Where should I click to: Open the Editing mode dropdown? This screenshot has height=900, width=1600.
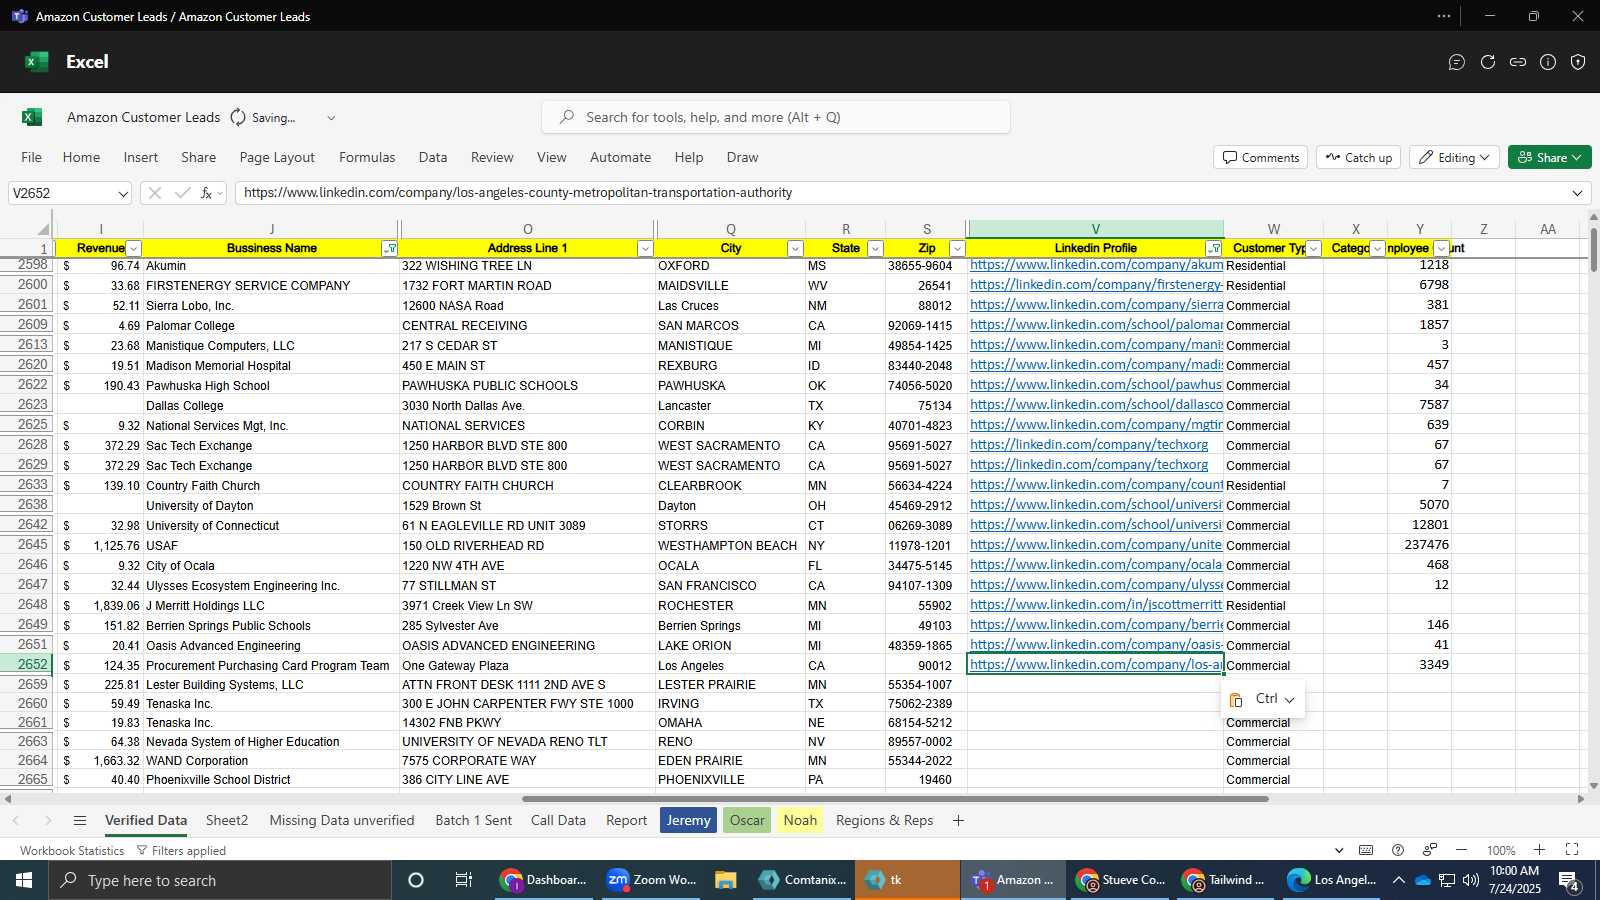click(1454, 157)
